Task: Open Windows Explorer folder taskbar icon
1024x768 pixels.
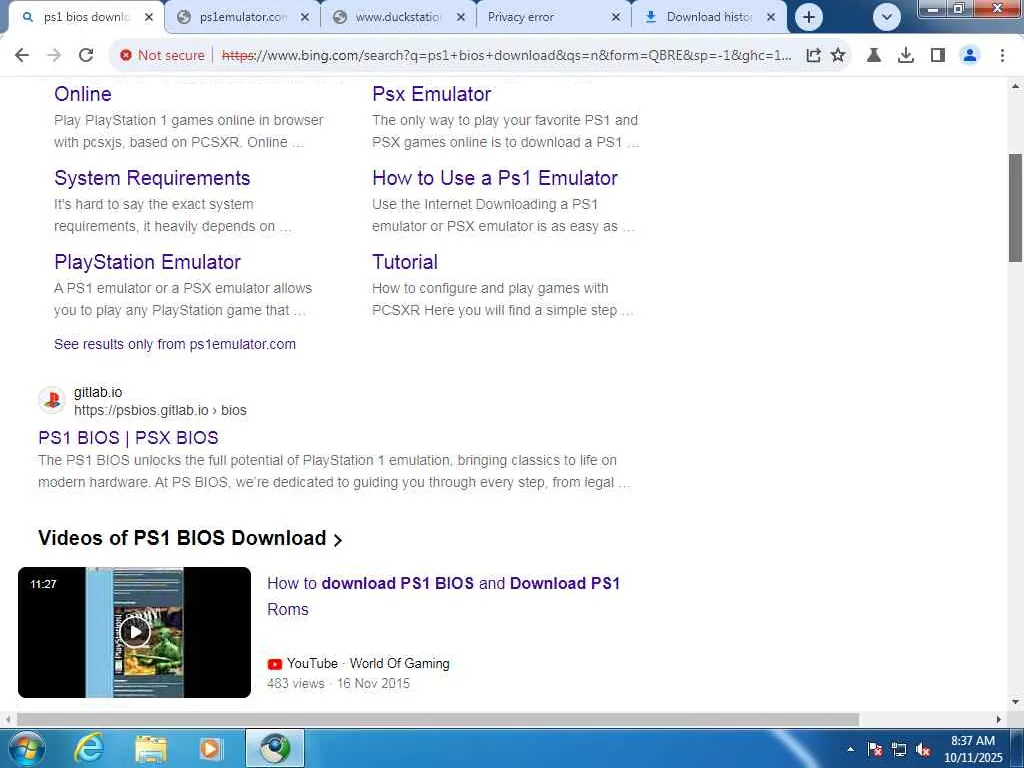Action: point(151,748)
